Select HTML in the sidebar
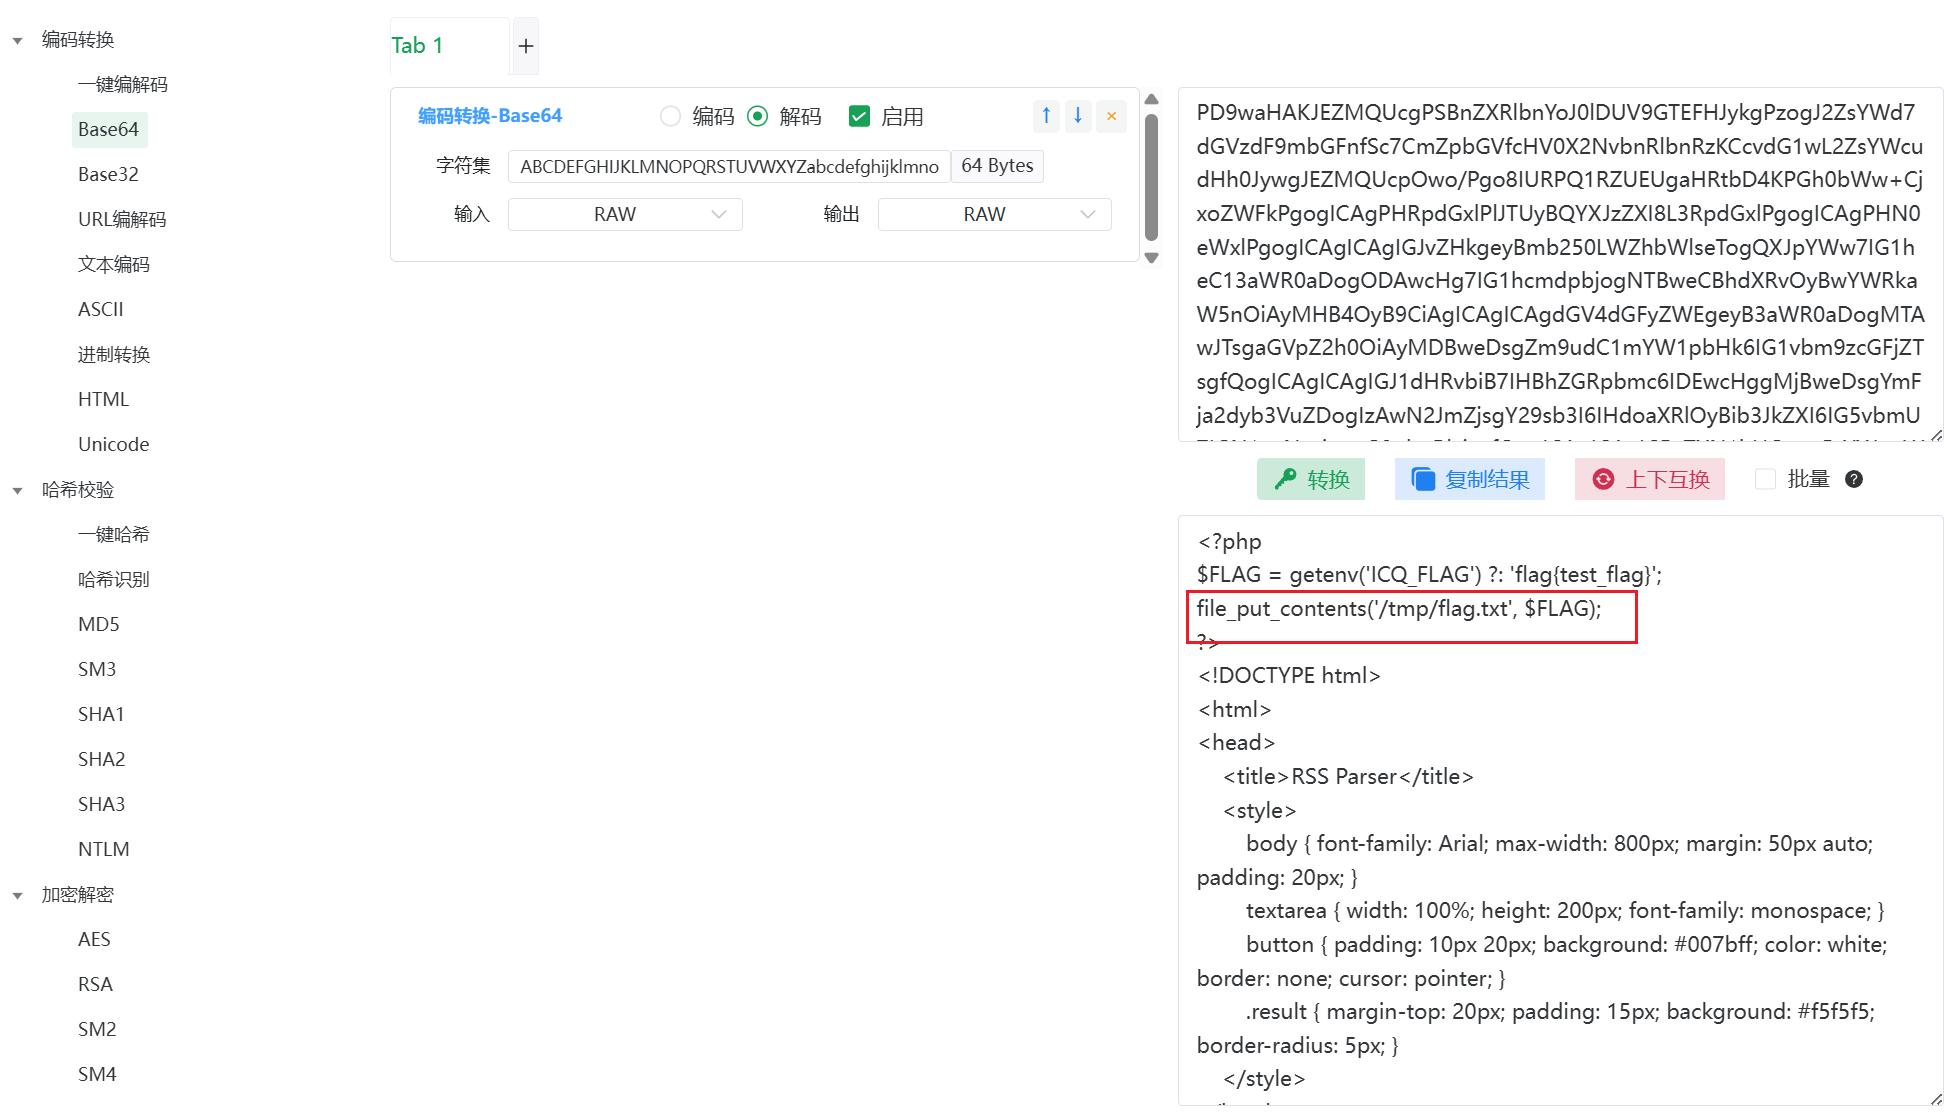This screenshot has height=1113, width=1944. [104, 400]
